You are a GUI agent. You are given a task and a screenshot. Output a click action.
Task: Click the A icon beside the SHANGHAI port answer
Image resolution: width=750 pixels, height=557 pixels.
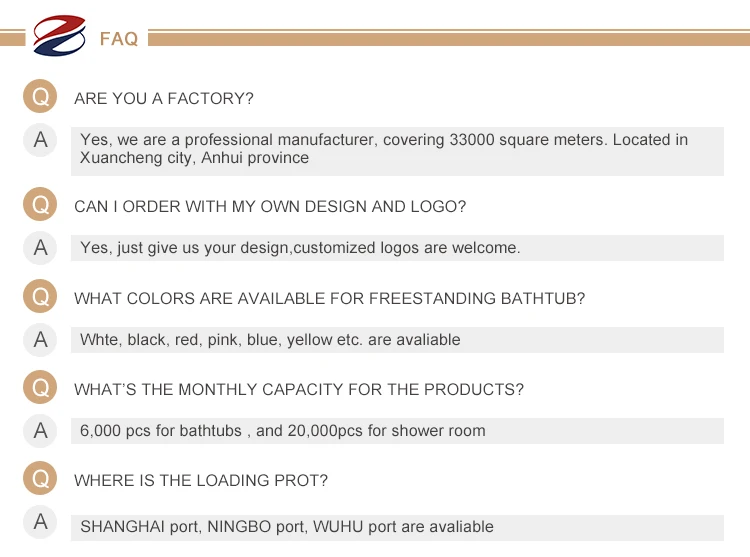click(x=40, y=522)
